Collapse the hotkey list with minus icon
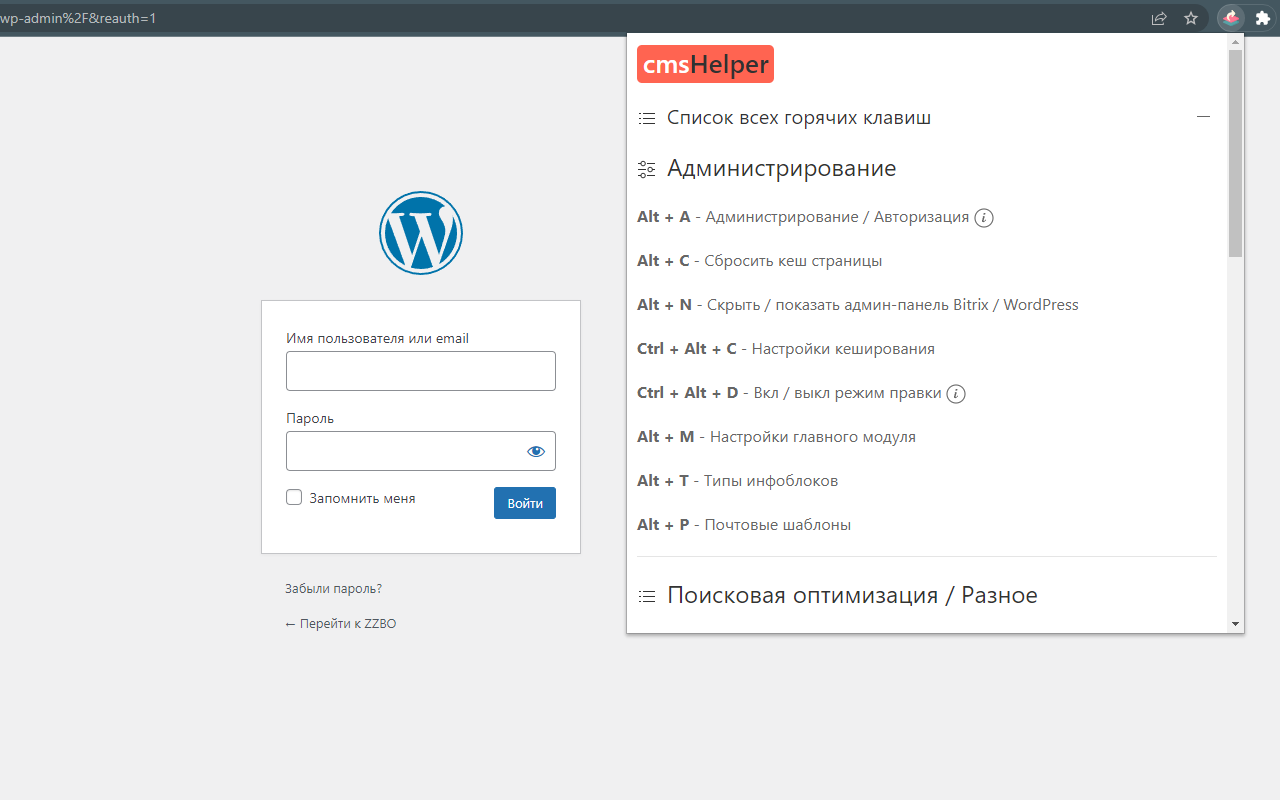The image size is (1280, 800). [x=1204, y=117]
